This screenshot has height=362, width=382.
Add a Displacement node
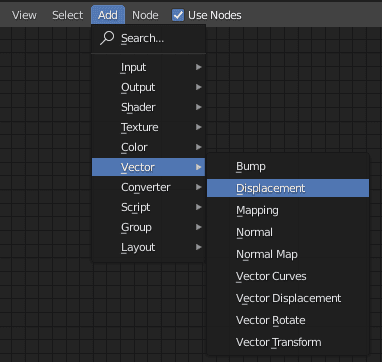pyautogui.click(x=288, y=188)
